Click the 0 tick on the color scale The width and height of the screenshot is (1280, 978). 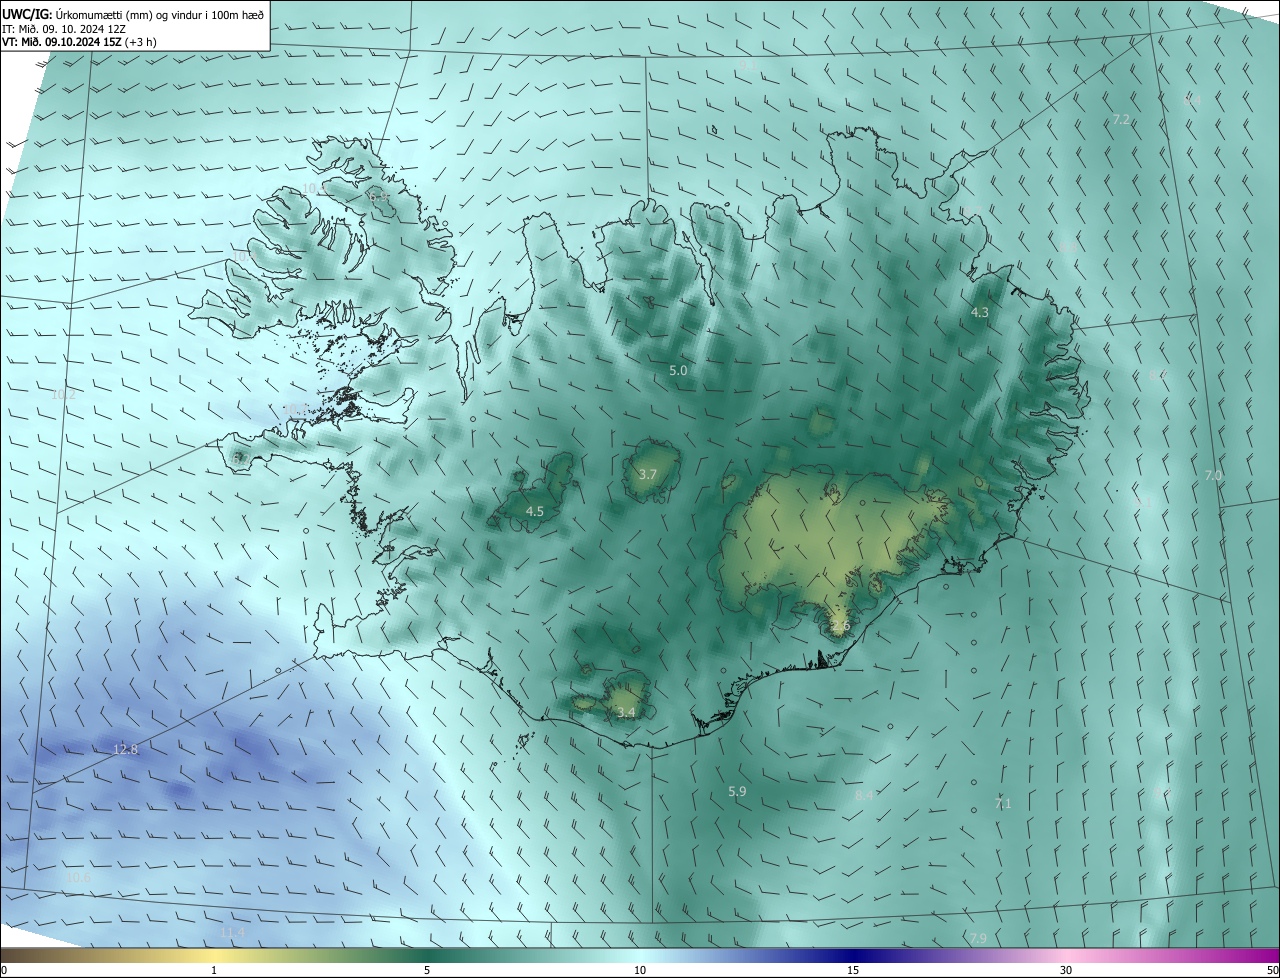click(3, 971)
